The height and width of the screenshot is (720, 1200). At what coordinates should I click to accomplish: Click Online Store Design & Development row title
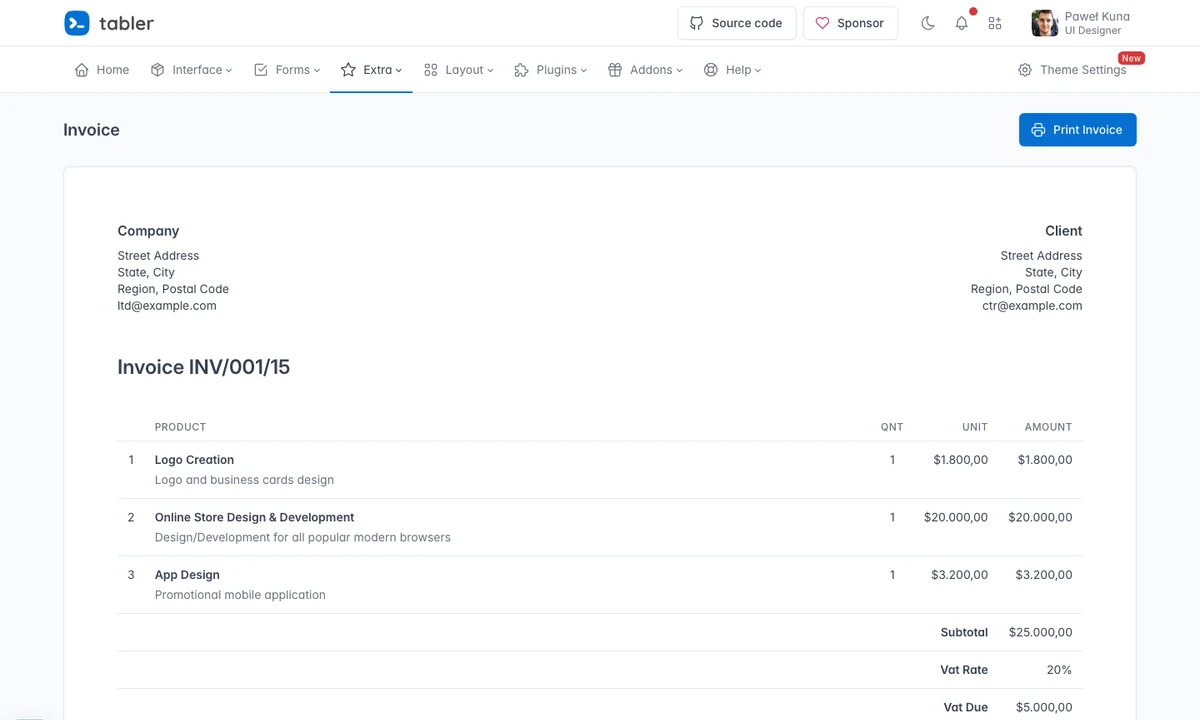[x=255, y=517]
